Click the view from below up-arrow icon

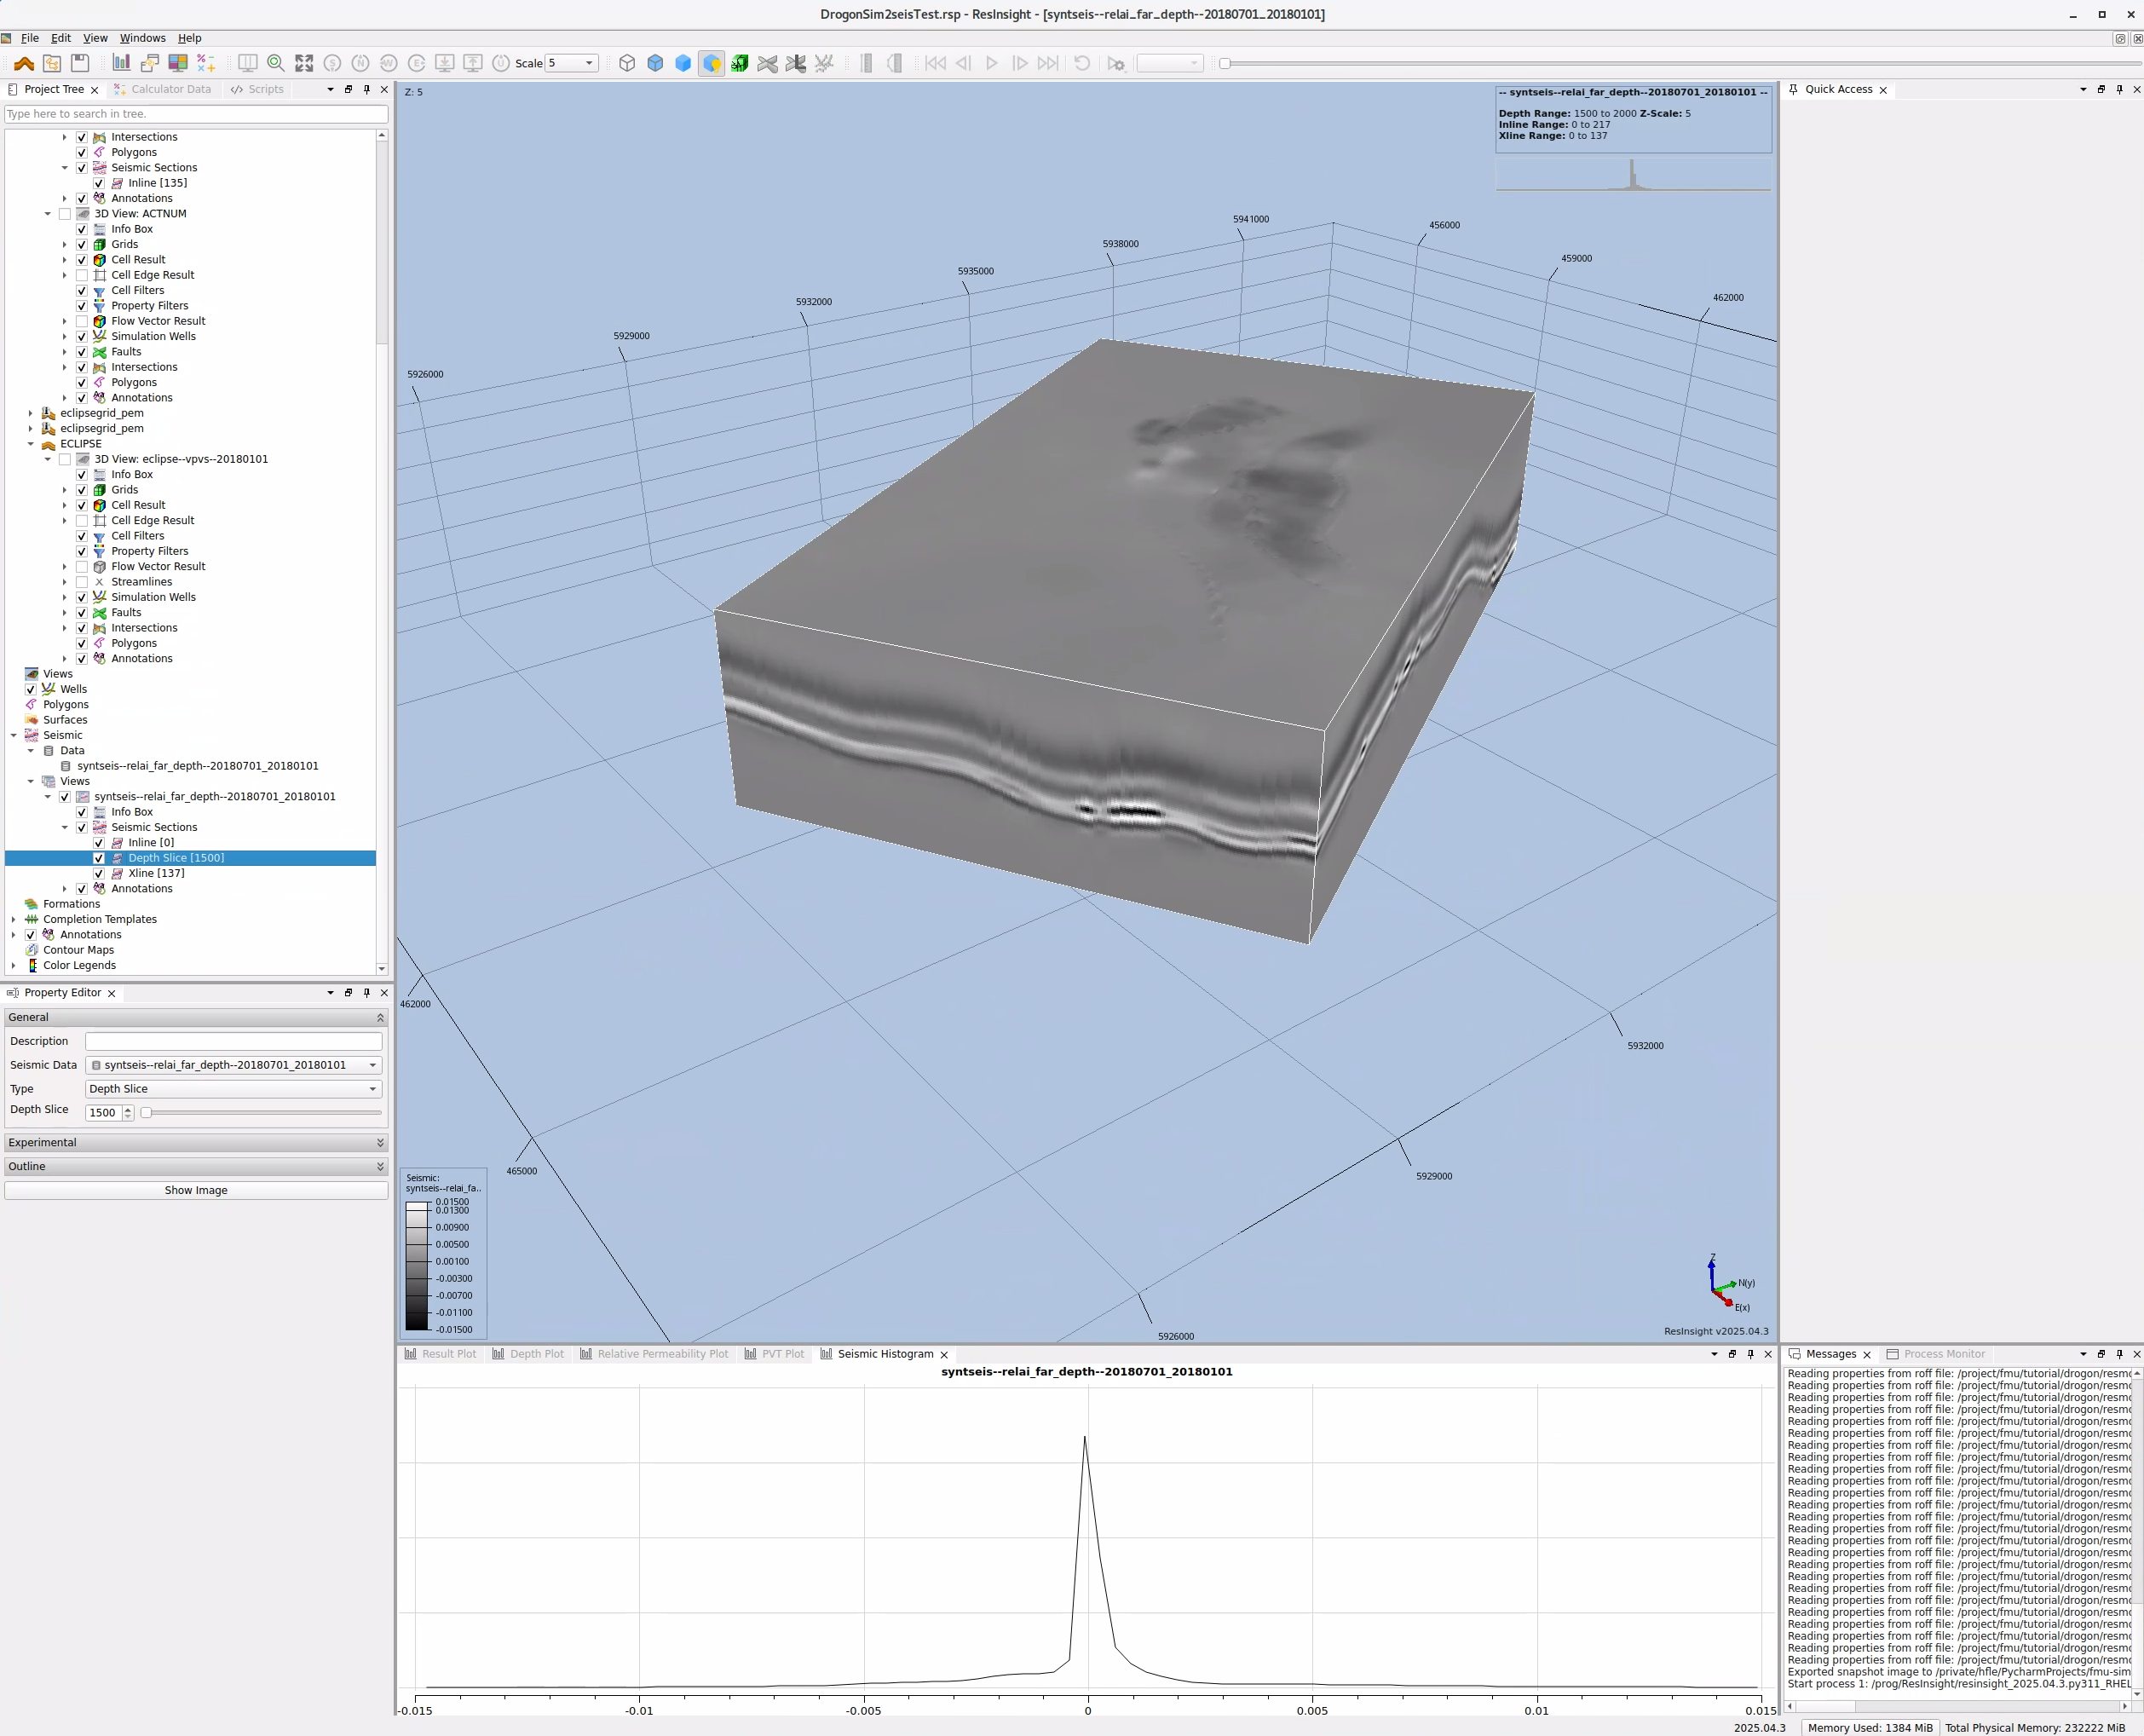pyautogui.click(x=473, y=63)
